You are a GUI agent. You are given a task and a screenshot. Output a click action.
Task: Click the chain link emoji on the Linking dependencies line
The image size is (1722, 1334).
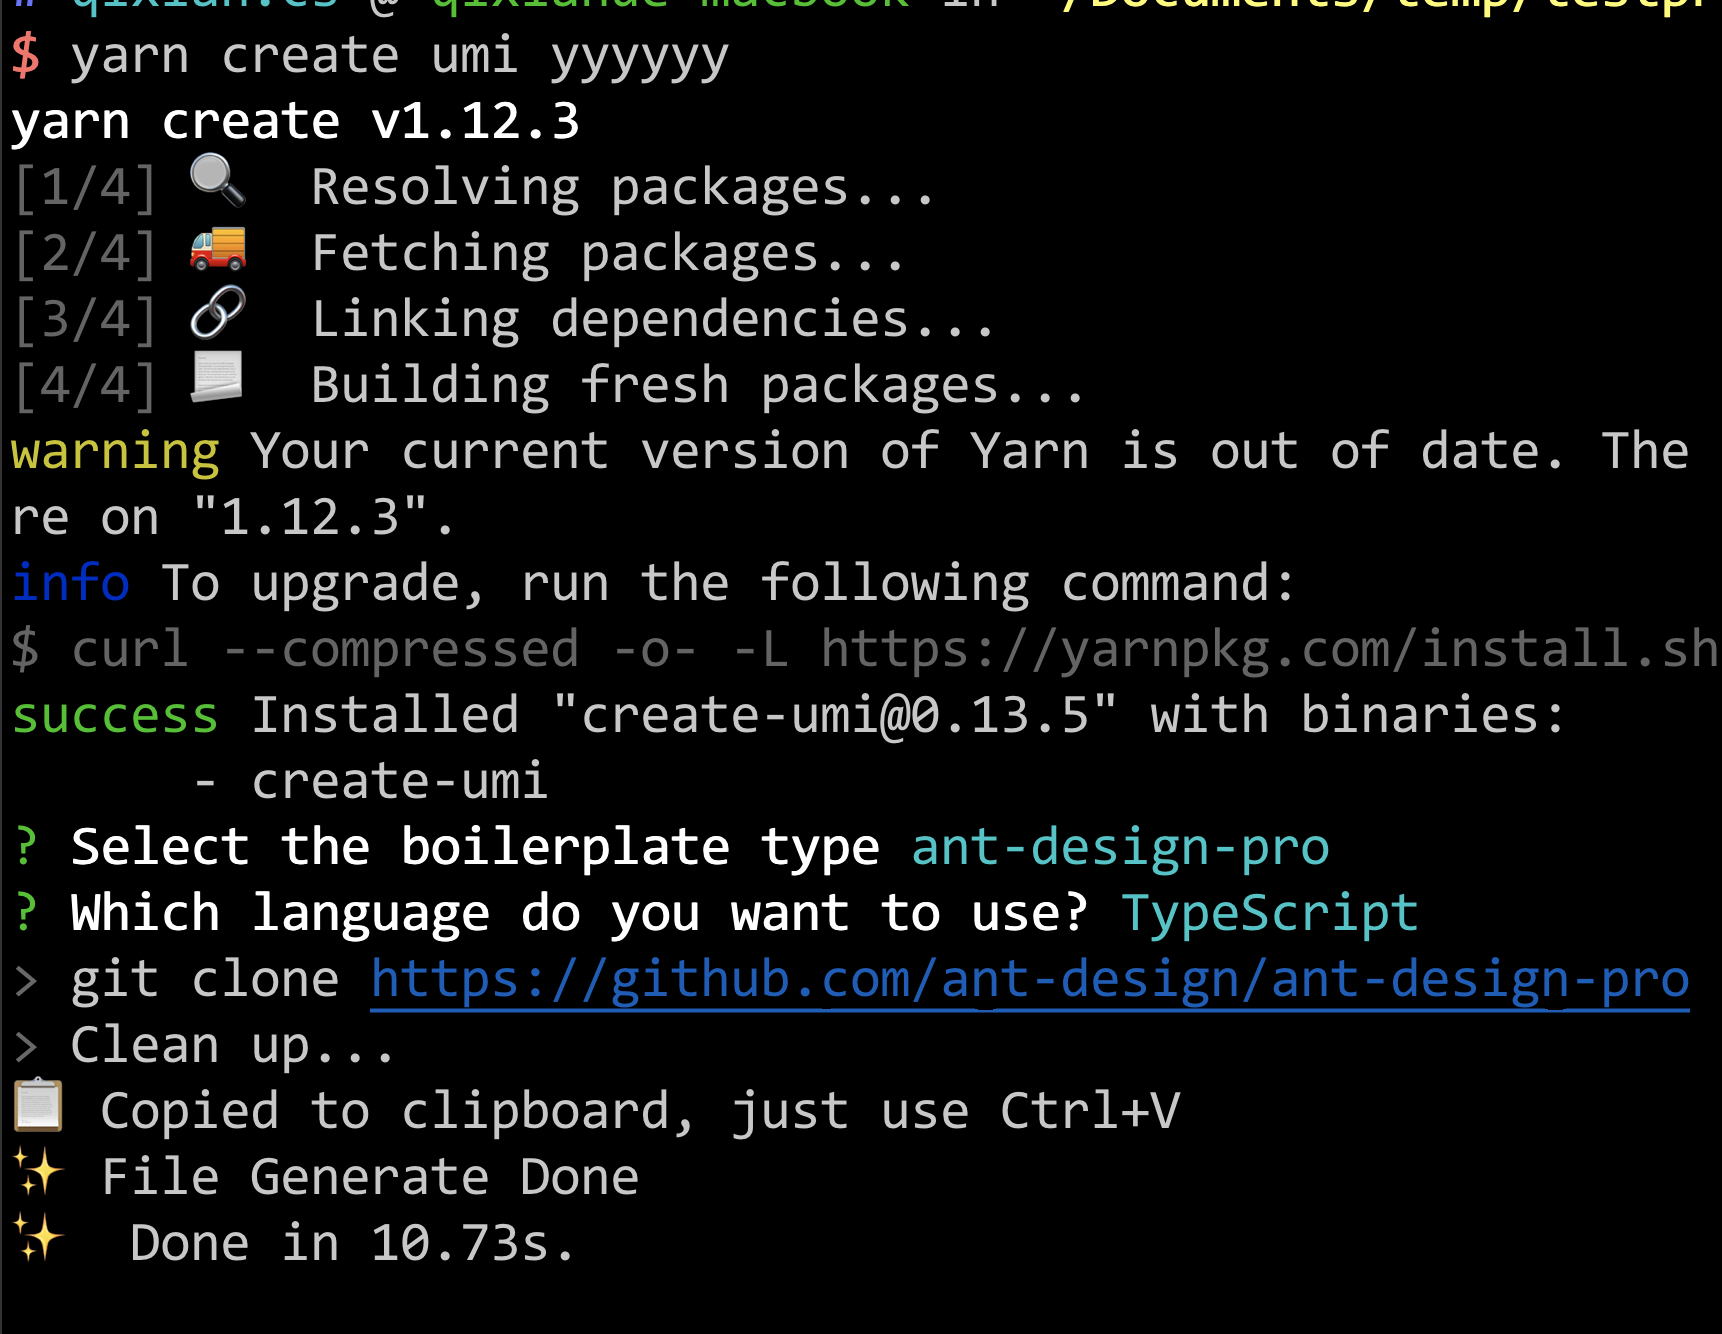click(x=218, y=313)
